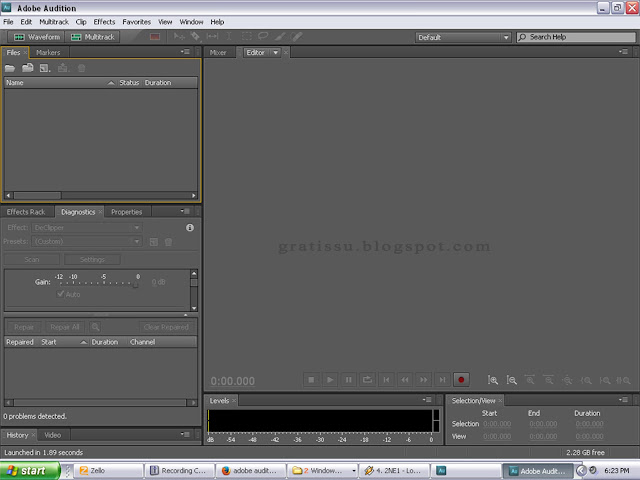Select the Paintbrush Selection tool

point(280,37)
